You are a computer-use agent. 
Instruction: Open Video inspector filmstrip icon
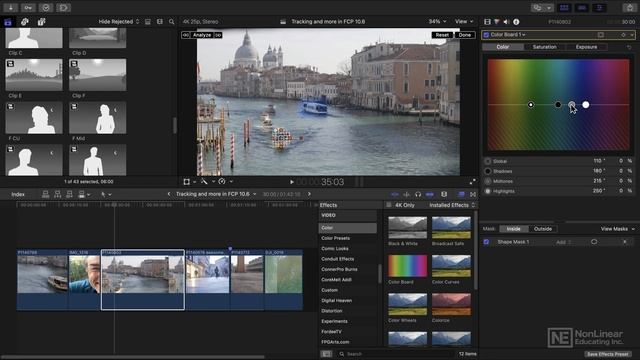(x=487, y=22)
